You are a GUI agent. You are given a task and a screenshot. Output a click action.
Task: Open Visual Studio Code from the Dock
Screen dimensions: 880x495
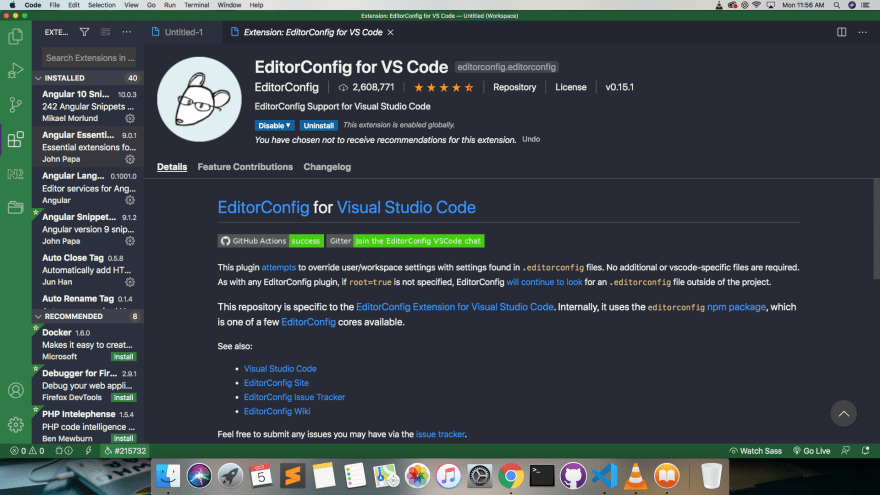[604, 476]
